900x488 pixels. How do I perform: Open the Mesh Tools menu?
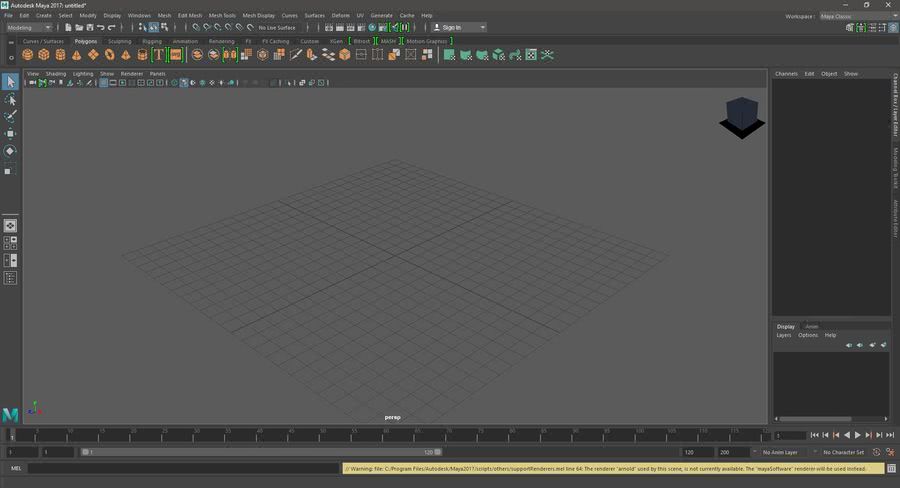coord(222,16)
